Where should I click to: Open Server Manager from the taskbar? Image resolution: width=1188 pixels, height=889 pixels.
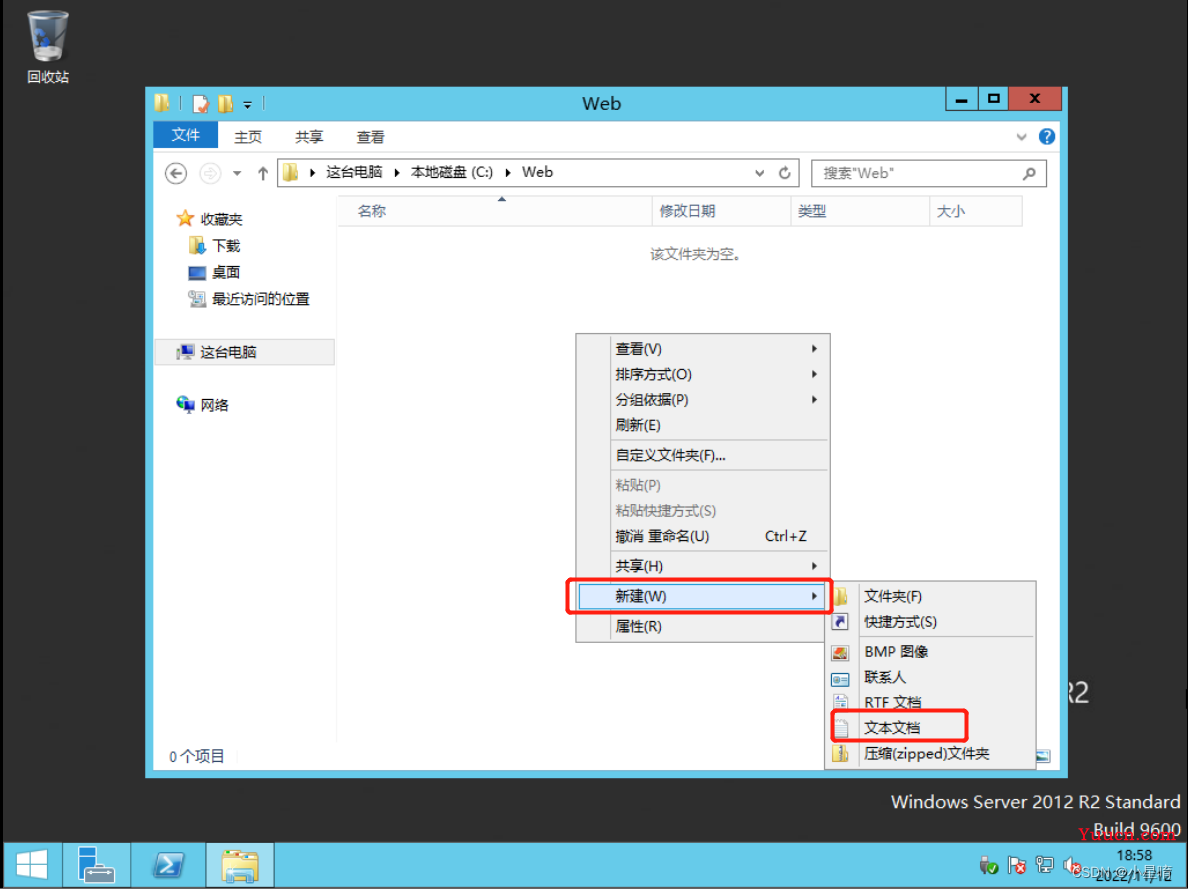pos(96,865)
